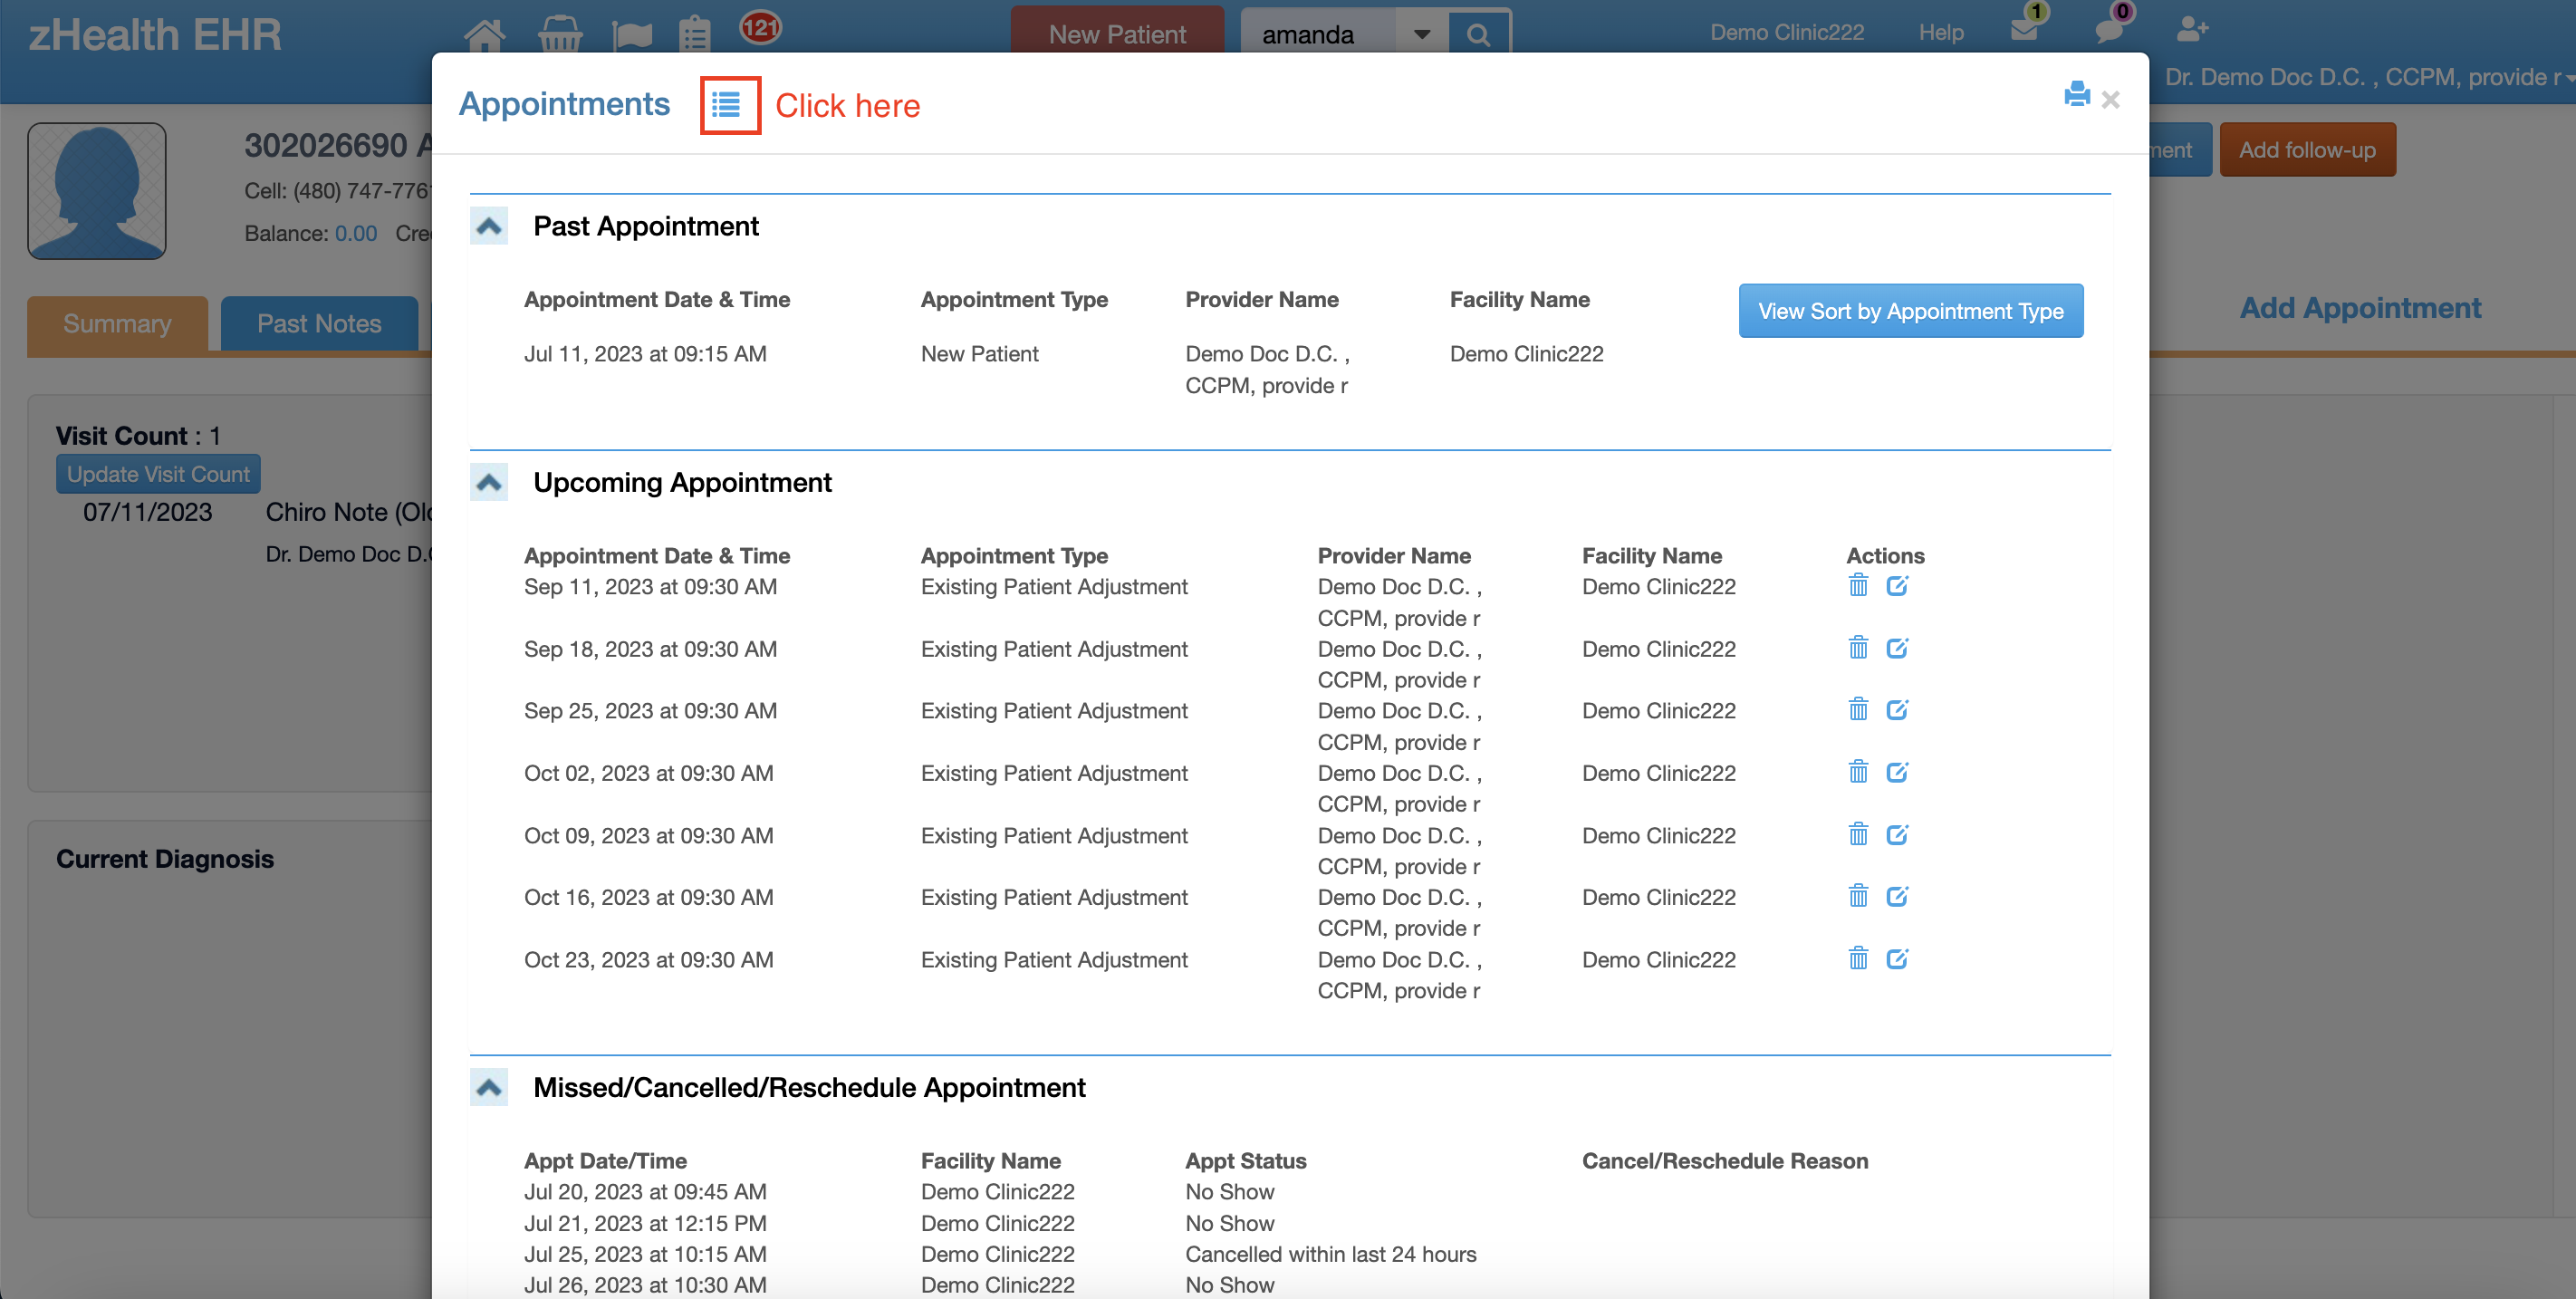Edit the Oct 02, 2023 appointment
Viewport: 2576px width, 1299px height.
pyautogui.click(x=1897, y=772)
